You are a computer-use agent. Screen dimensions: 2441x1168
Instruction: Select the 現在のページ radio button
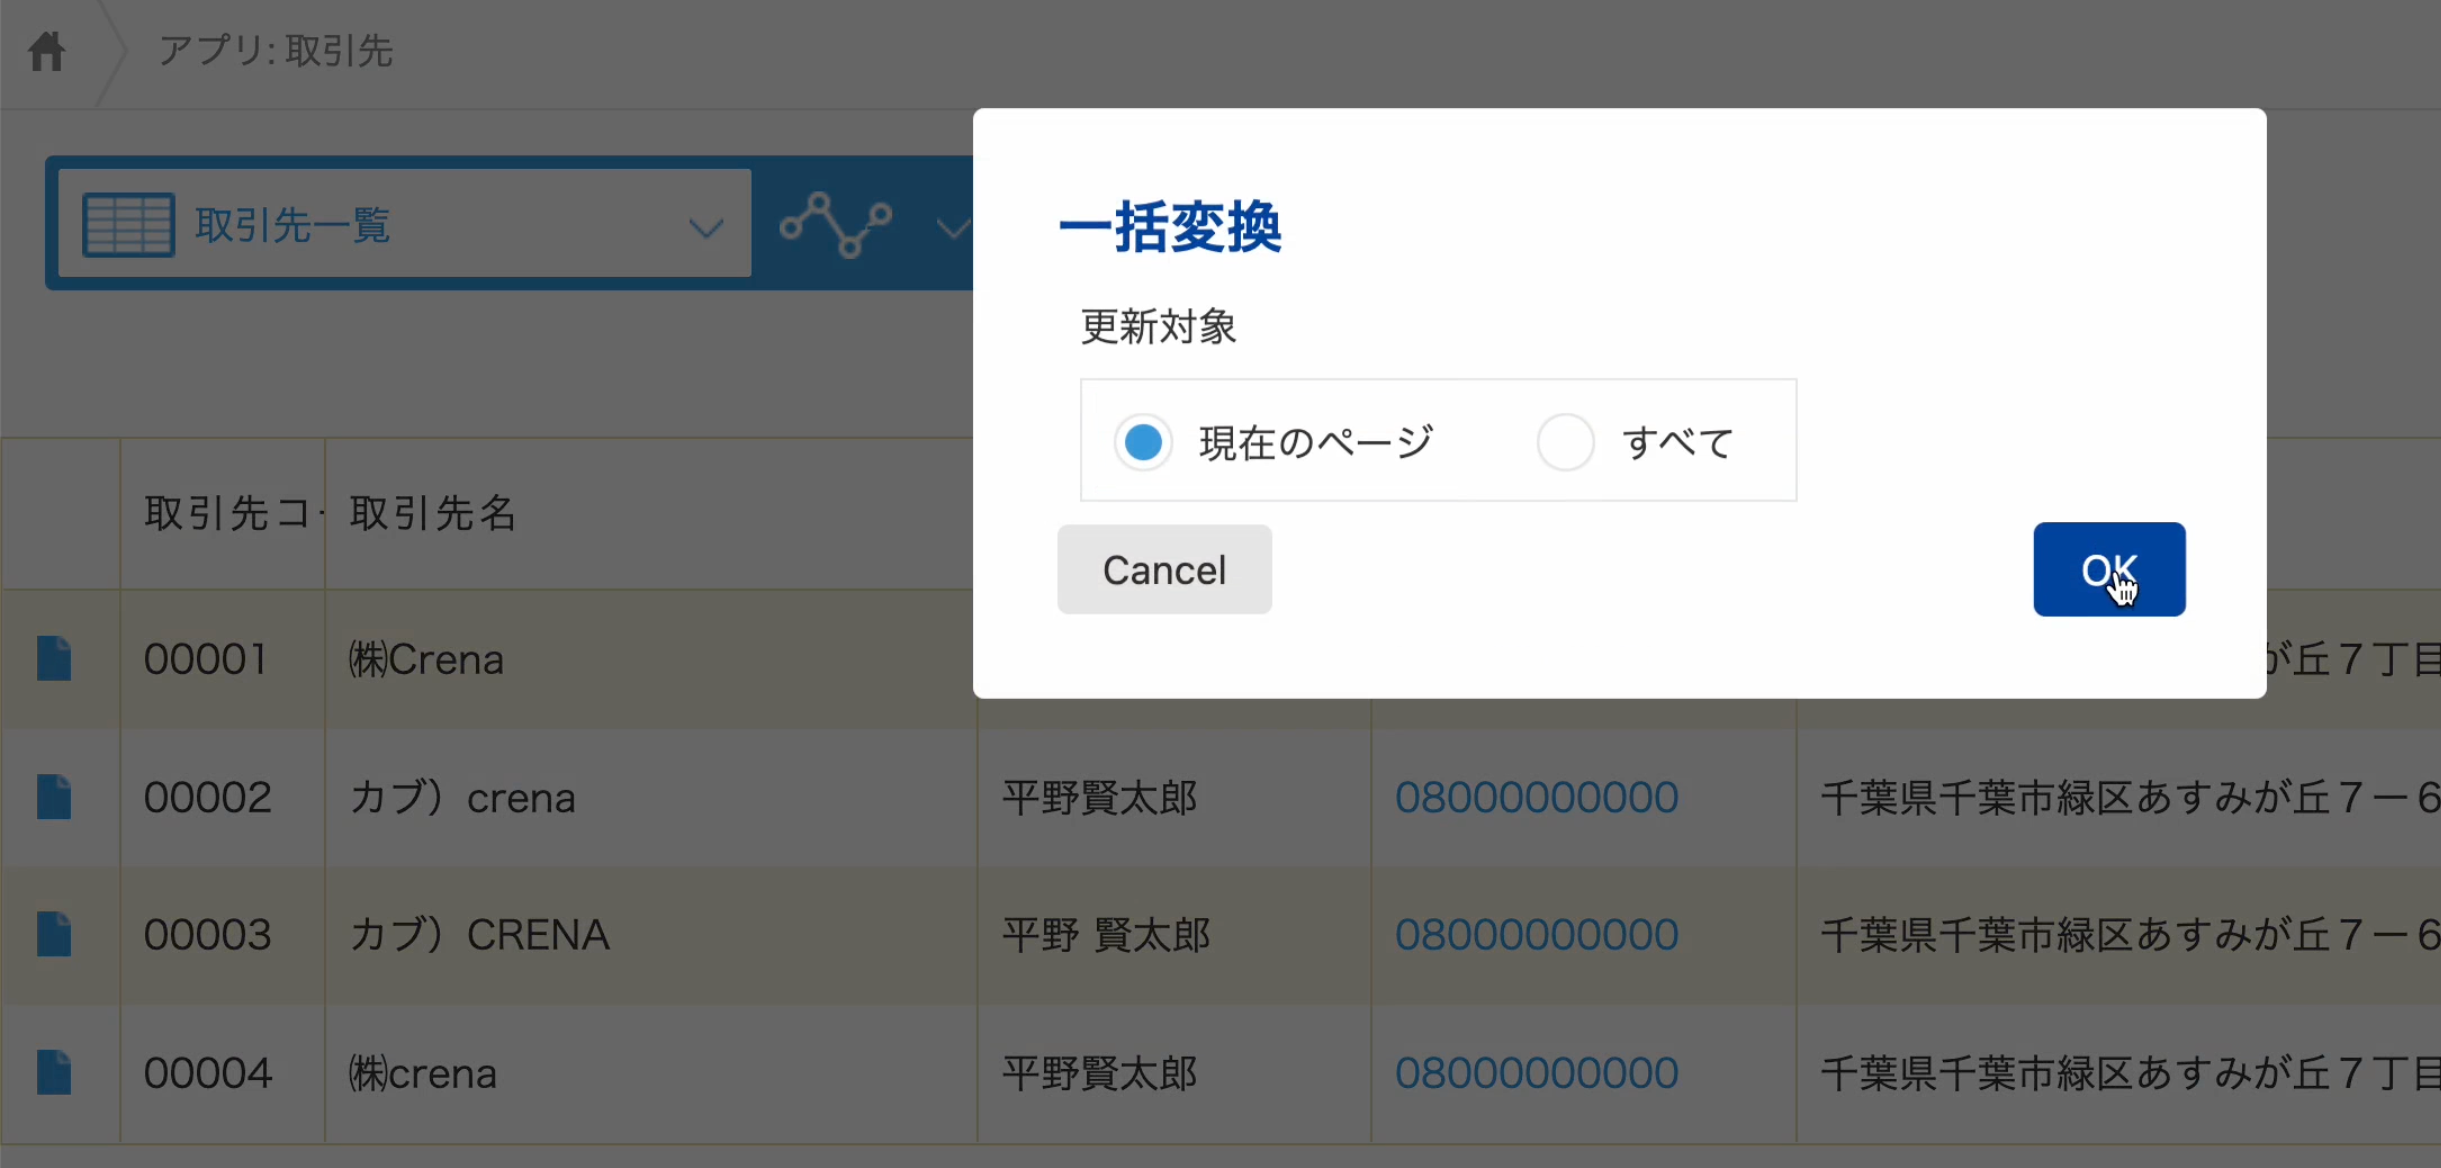coord(1143,442)
